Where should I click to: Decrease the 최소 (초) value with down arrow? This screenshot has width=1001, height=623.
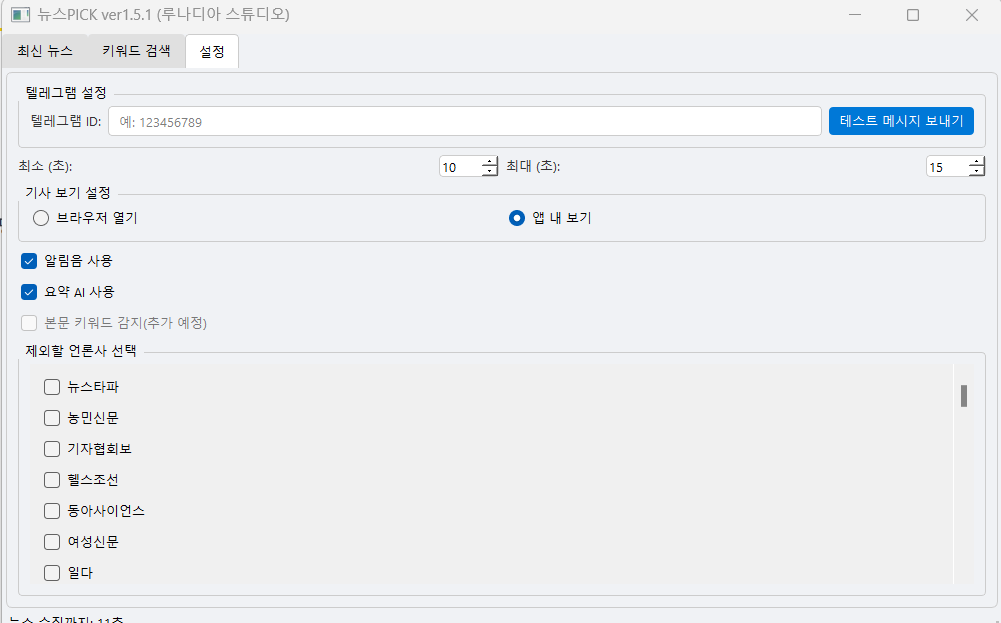489,172
